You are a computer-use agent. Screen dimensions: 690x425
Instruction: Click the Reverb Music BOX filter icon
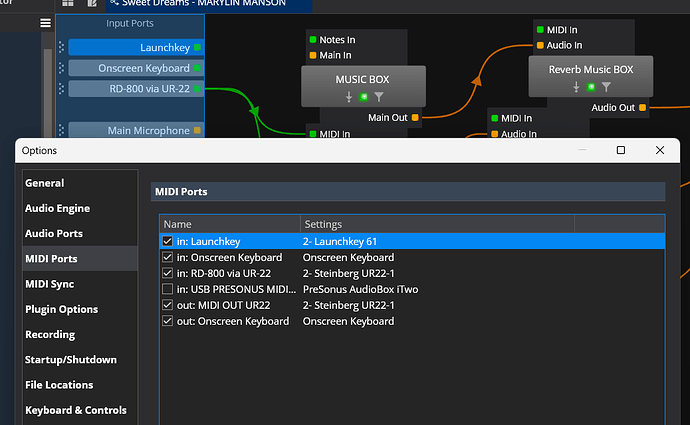(606, 87)
